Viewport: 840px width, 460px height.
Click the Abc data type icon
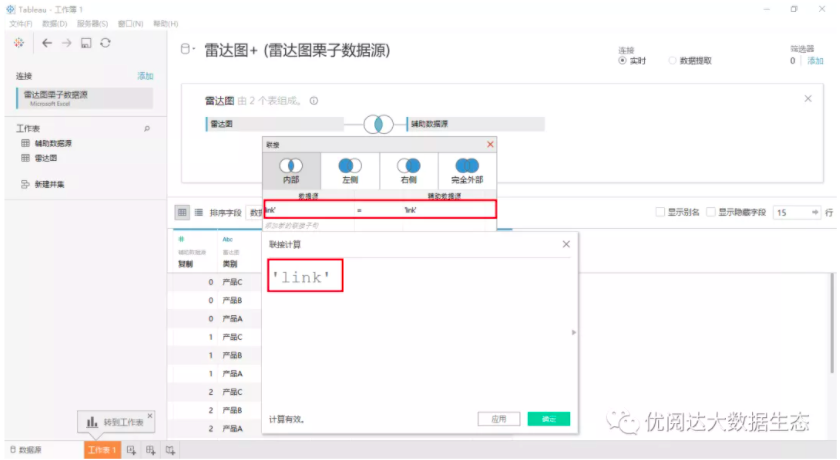point(228,239)
